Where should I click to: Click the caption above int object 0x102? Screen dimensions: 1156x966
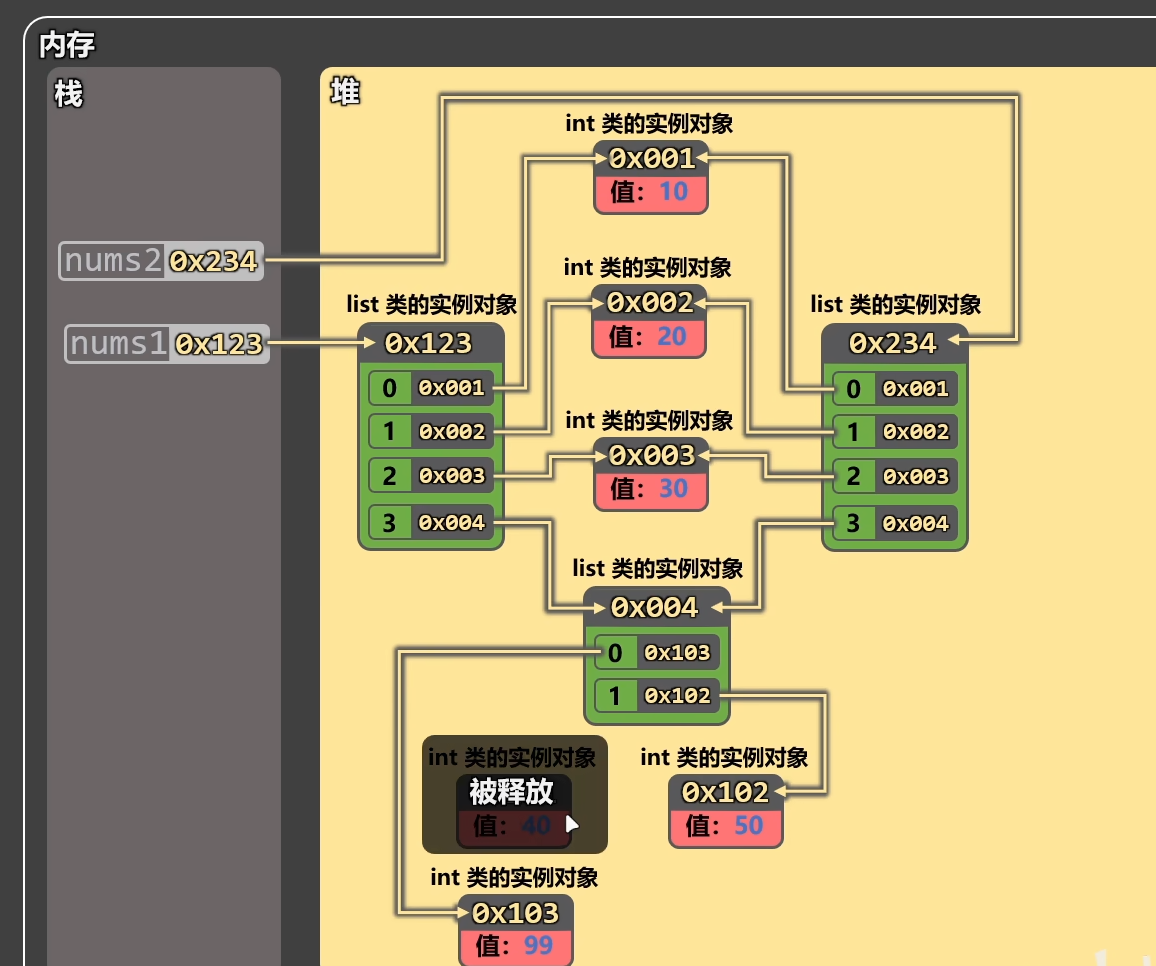pos(724,757)
